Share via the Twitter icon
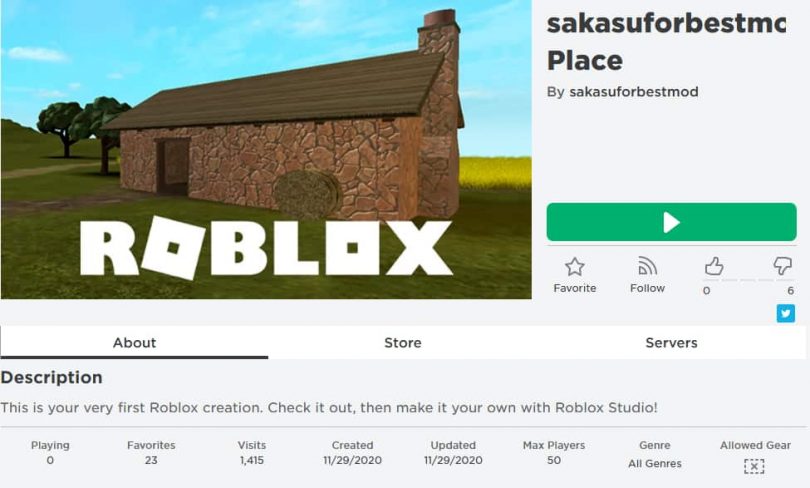810x488 pixels. pyautogui.click(x=786, y=314)
